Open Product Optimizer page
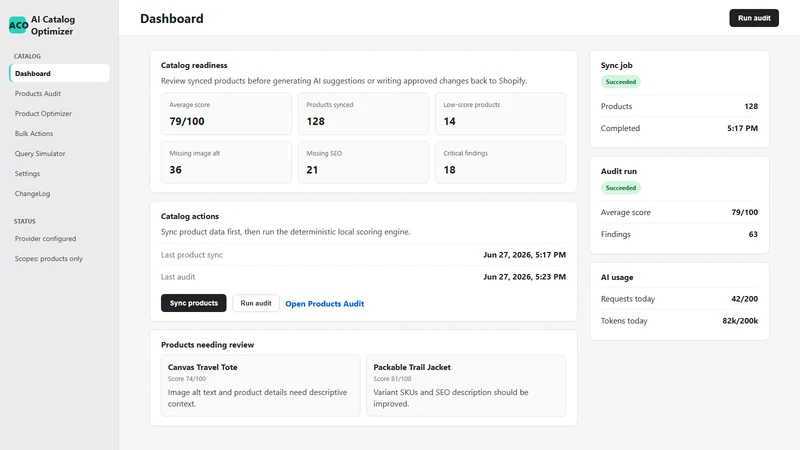800x450 pixels. click(43, 113)
